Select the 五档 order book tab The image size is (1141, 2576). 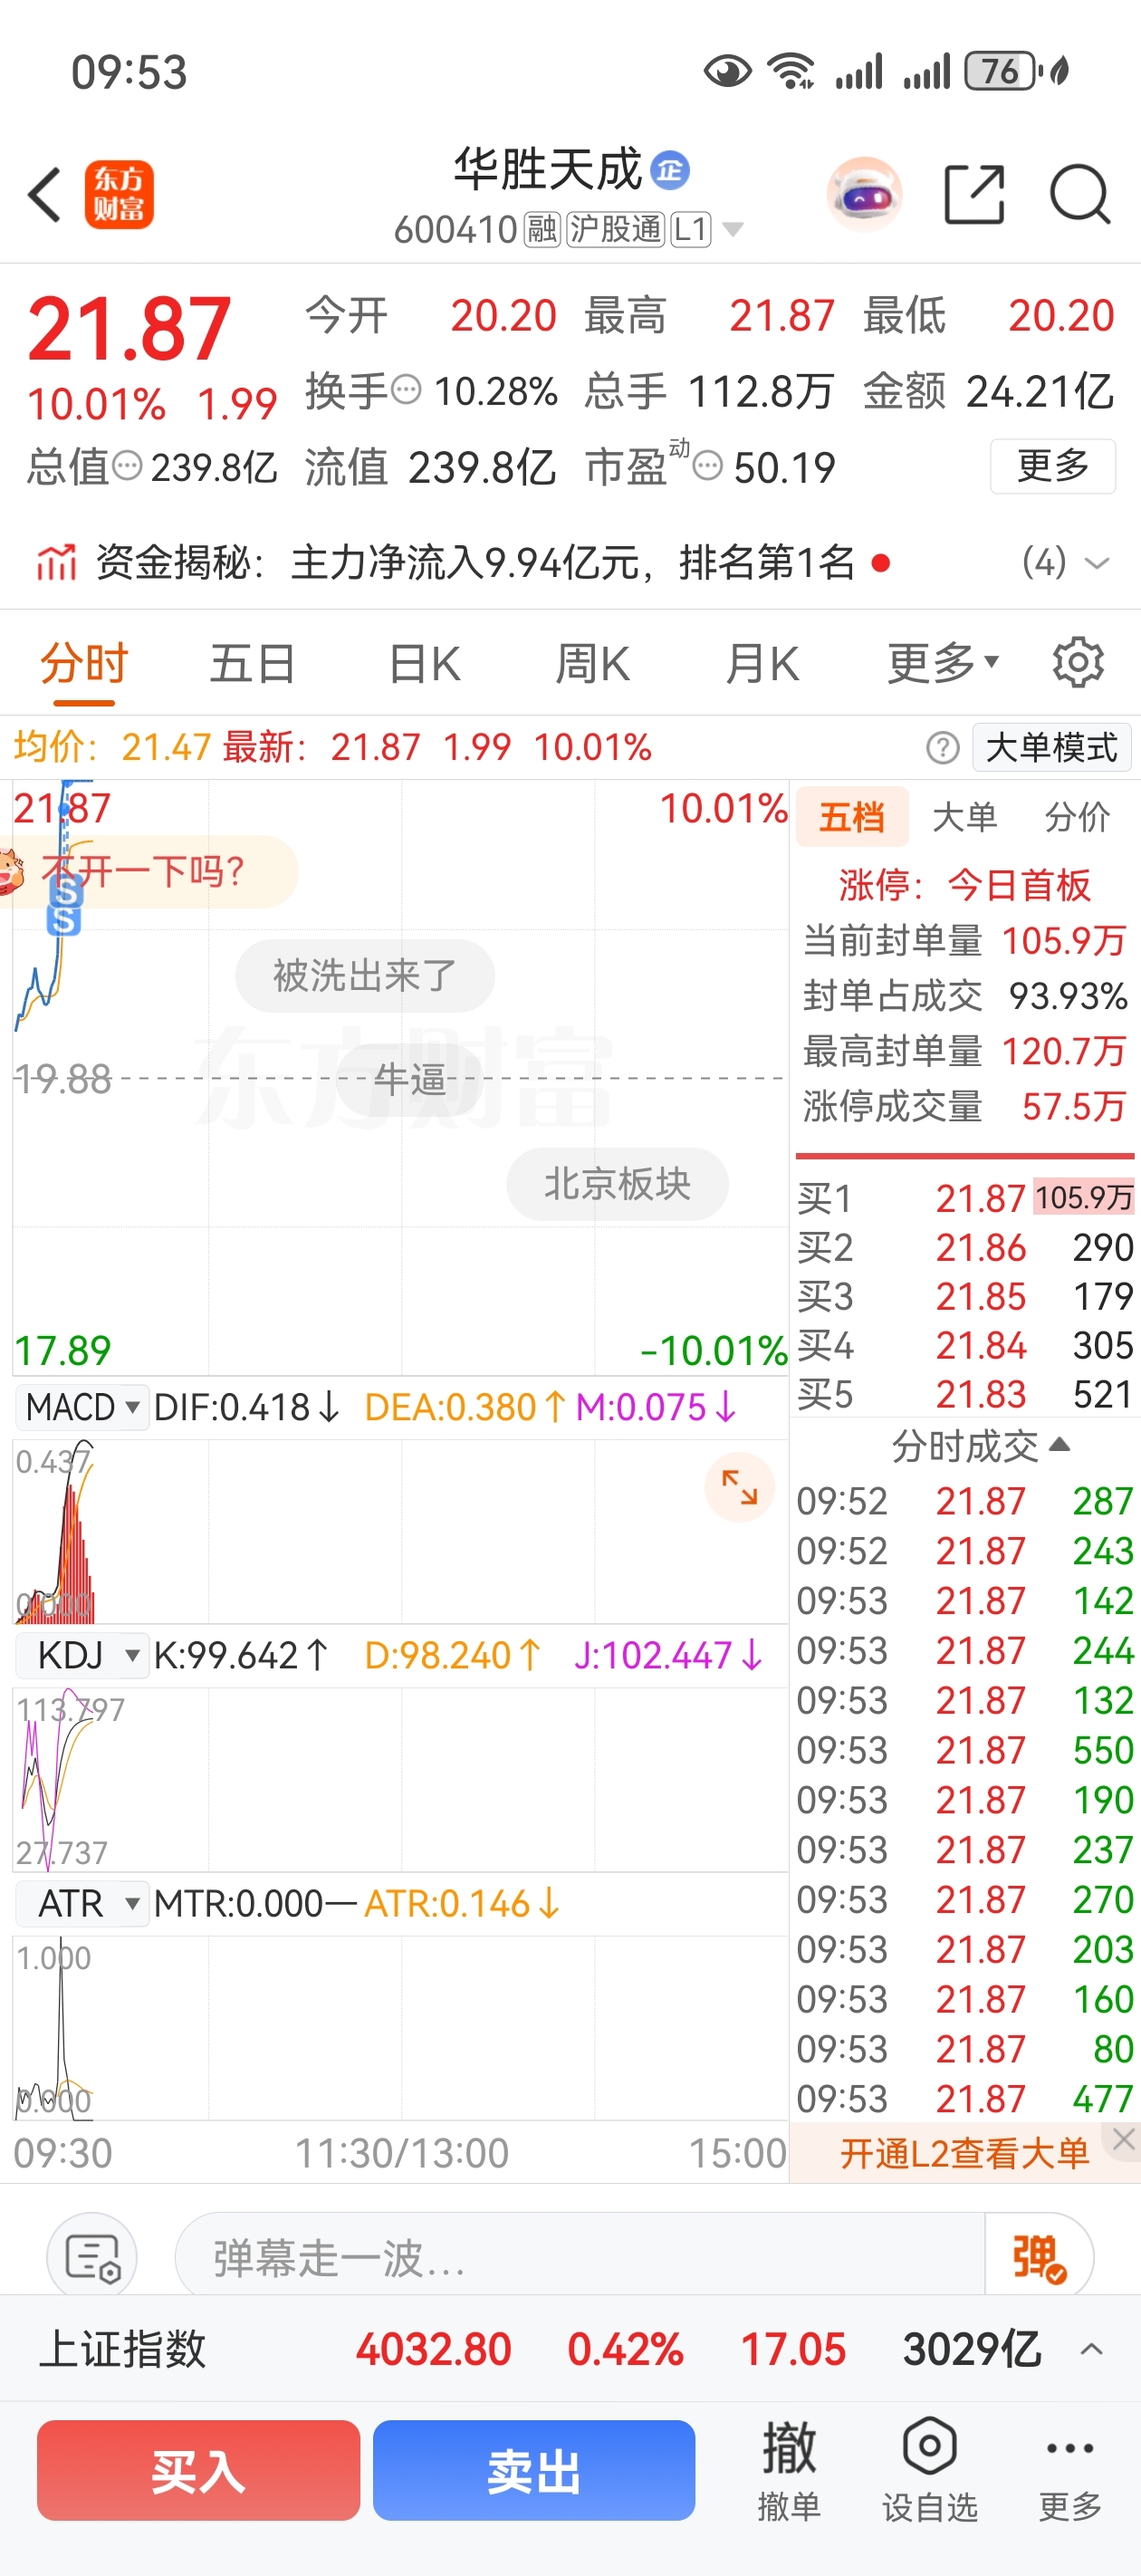pos(852,816)
